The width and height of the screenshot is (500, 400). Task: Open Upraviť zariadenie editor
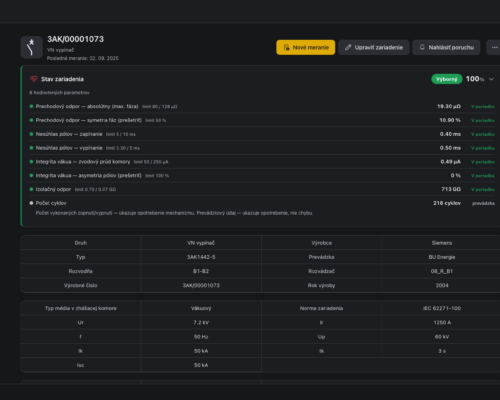click(374, 47)
